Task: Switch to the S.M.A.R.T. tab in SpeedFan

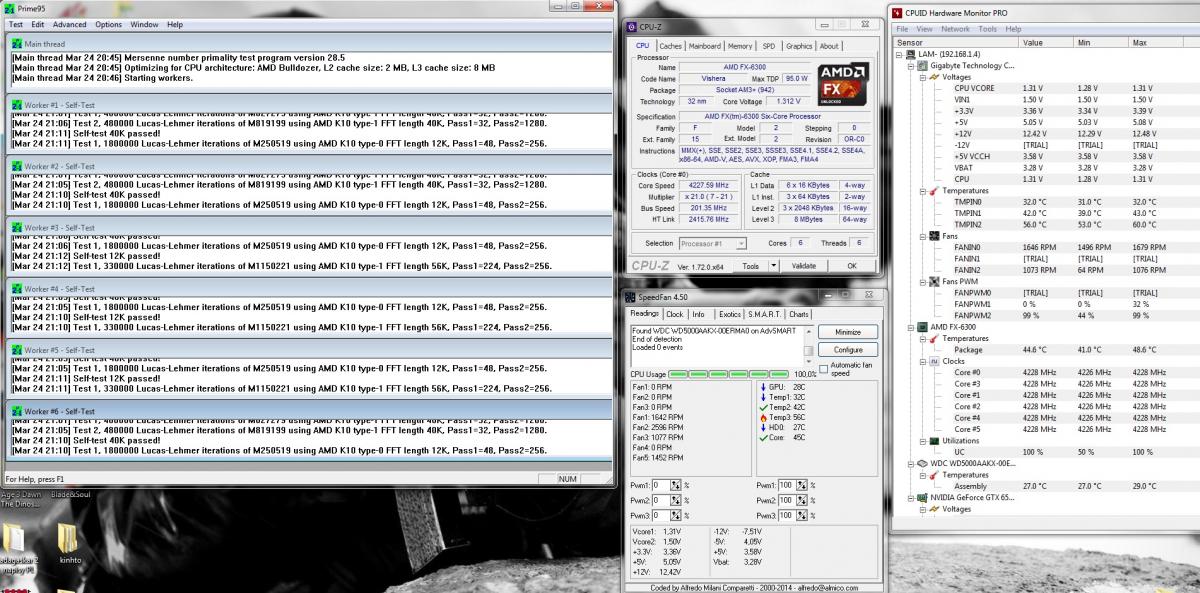Action: point(765,314)
